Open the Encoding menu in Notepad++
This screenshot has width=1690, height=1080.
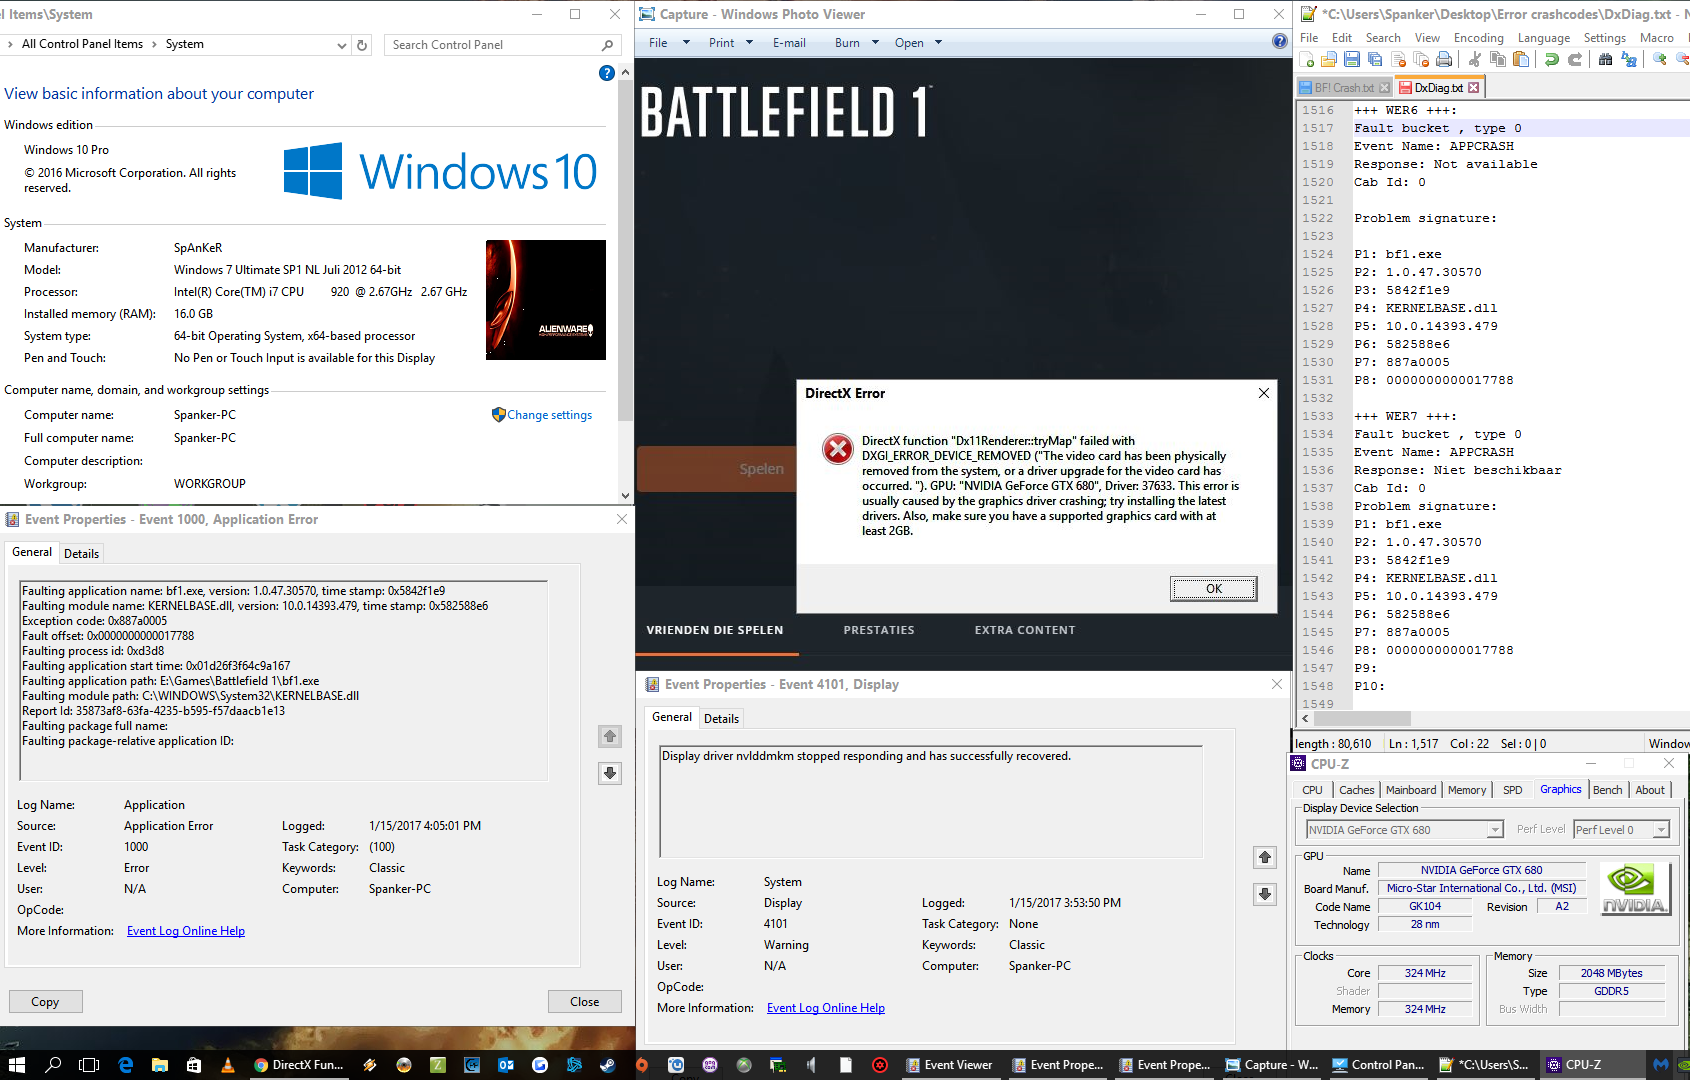point(1478,38)
